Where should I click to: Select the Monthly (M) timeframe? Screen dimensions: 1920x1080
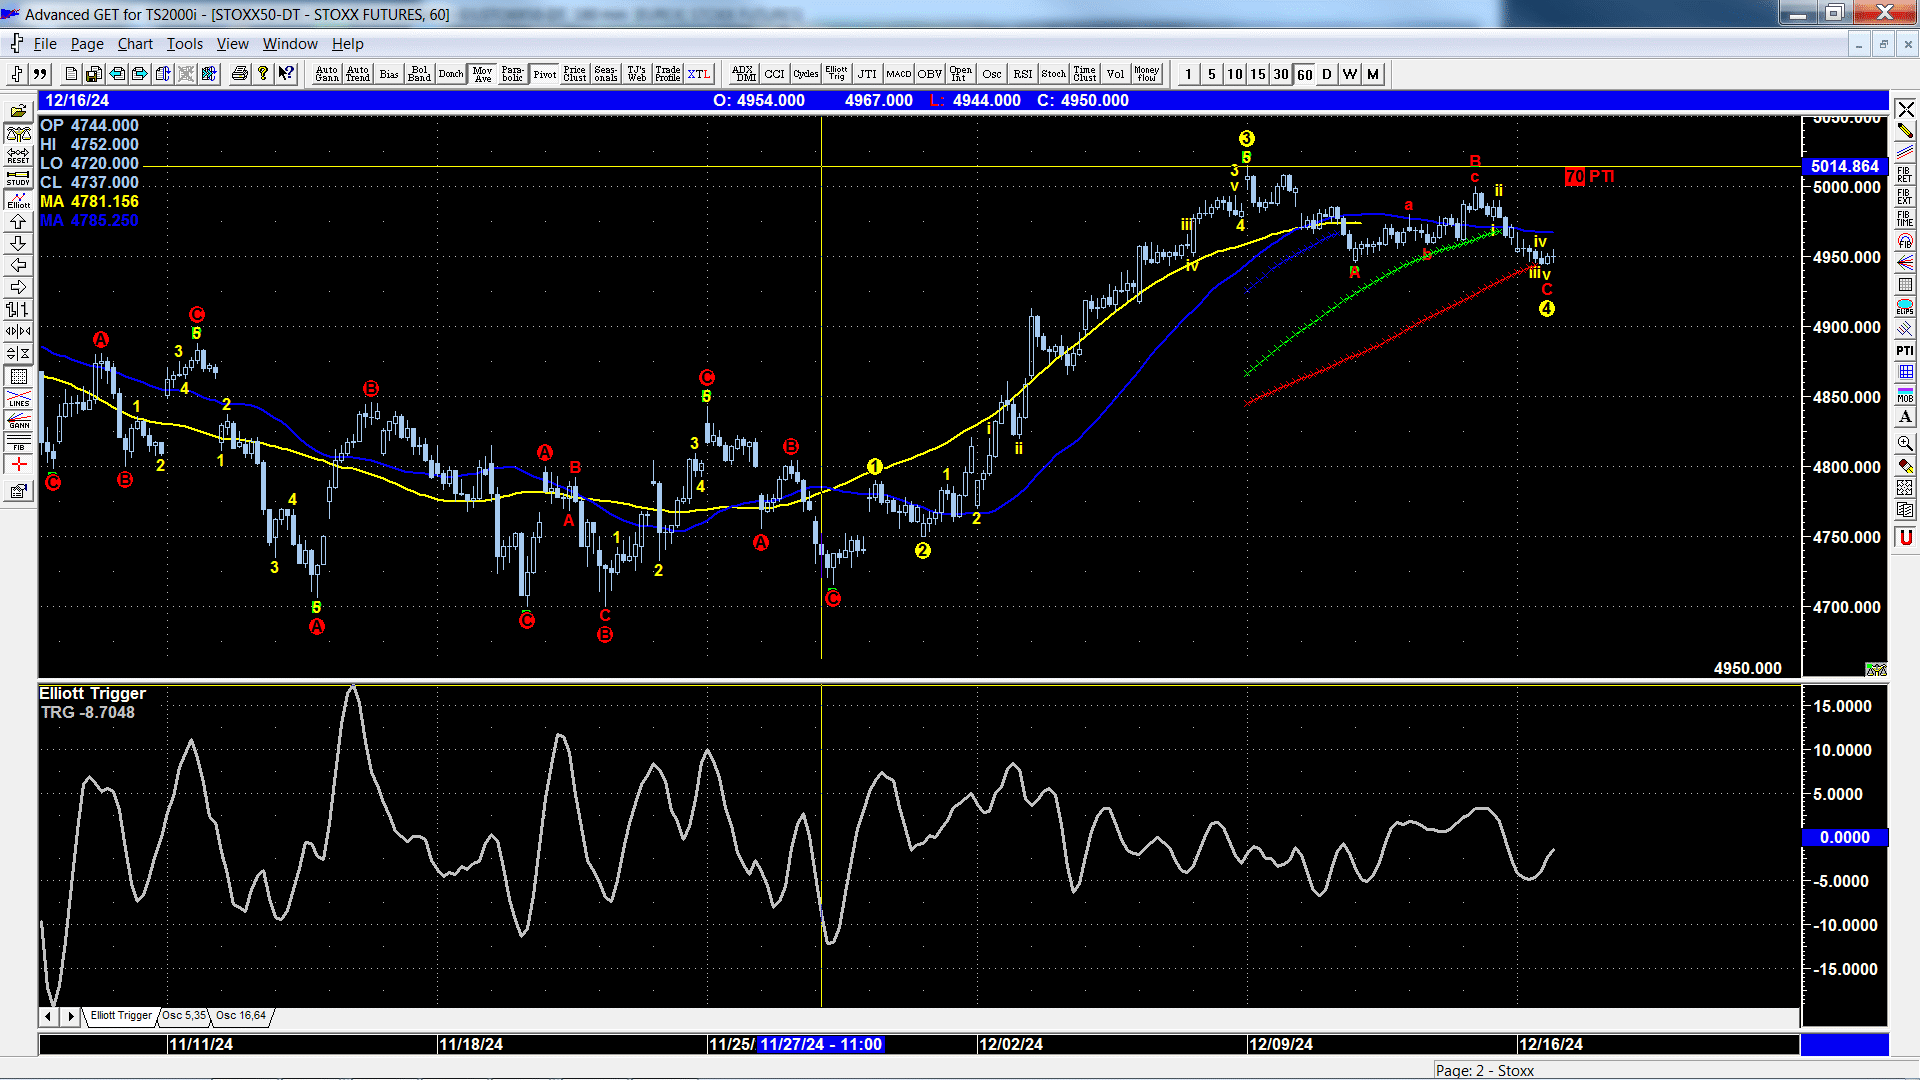coord(1373,74)
